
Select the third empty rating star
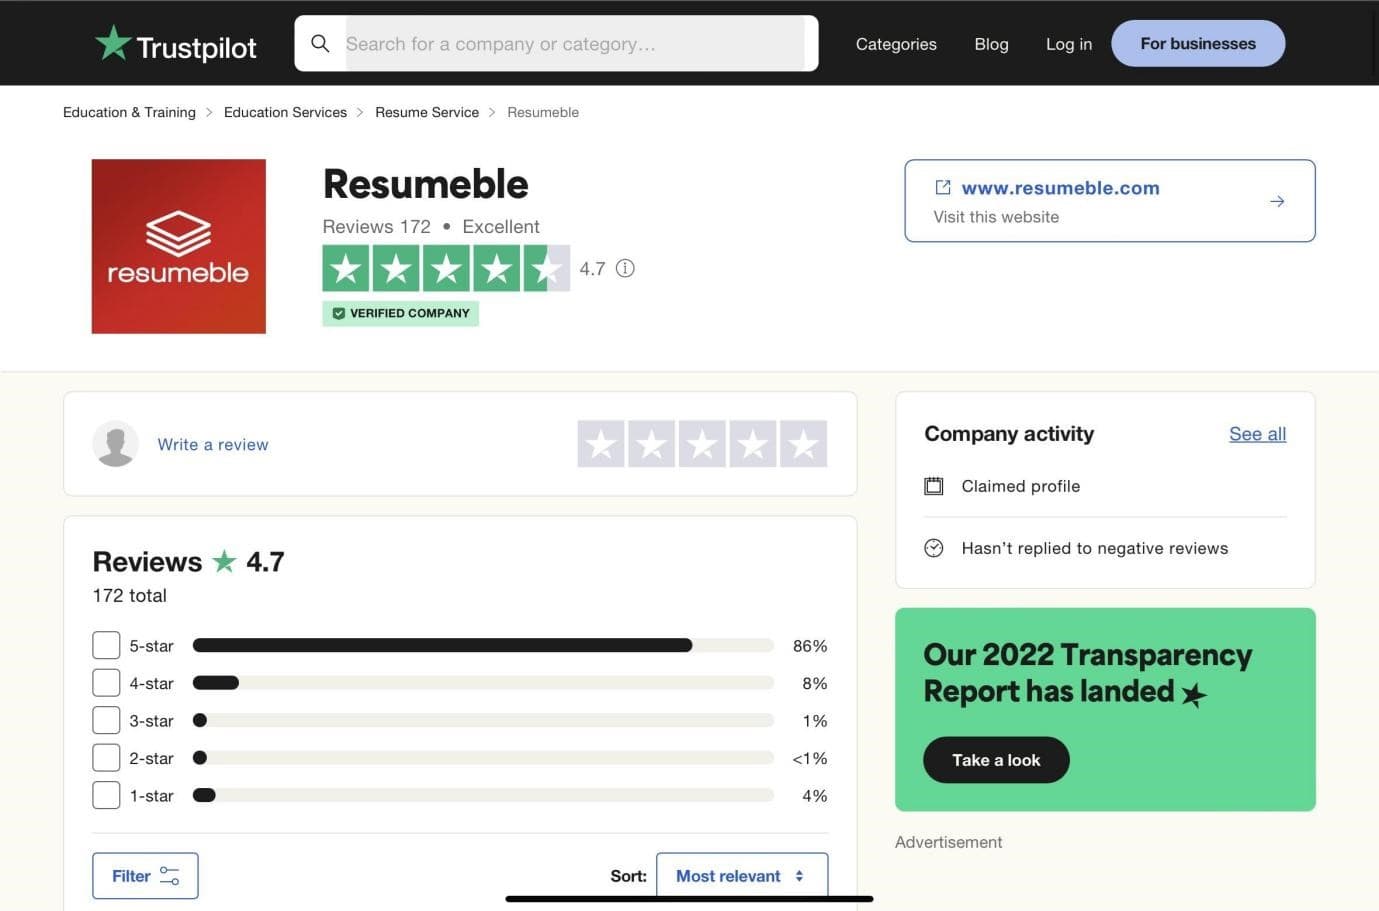pyautogui.click(x=702, y=444)
